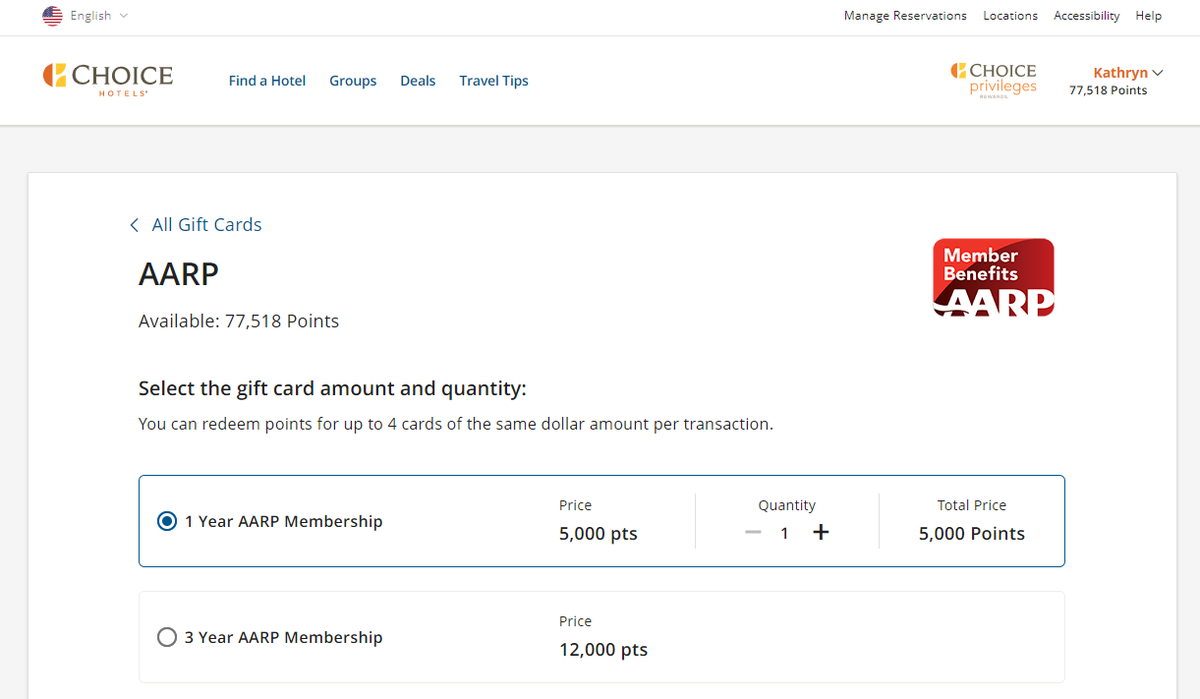Select the 3 Year AARP Membership radio
The image size is (1200, 699).
167,637
